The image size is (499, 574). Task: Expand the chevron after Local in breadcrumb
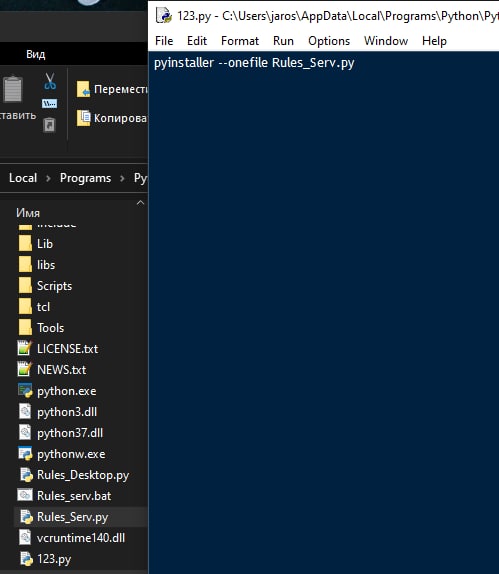(48, 178)
